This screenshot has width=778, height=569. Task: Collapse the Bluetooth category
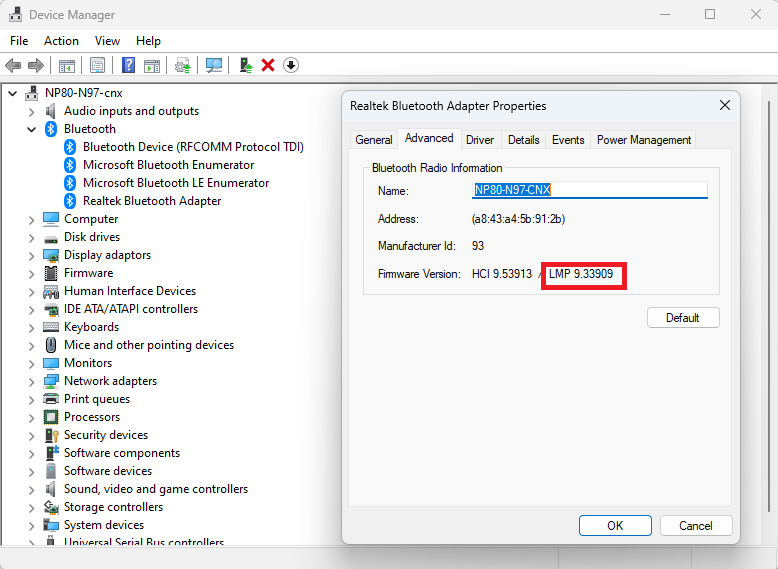pos(31,129)
